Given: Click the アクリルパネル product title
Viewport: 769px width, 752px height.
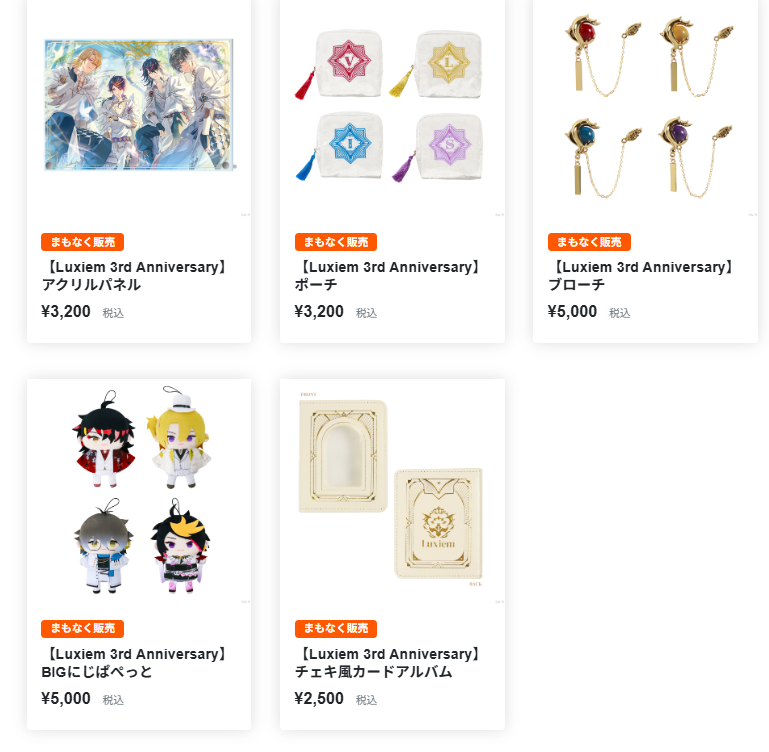Looking at the screenshot, I should 135,276.
